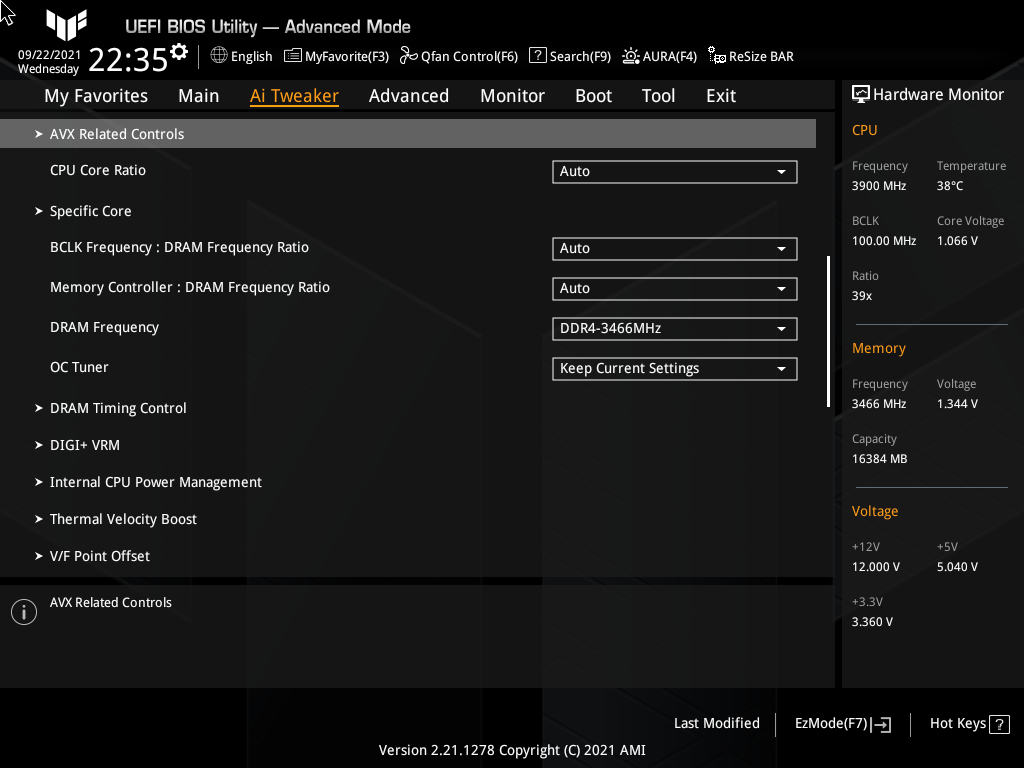Image resolution: width=1024 pixels, height=768 pixels.
Task: Open CPU Core Ratio dropdown
Action: [x=675, y=172]
